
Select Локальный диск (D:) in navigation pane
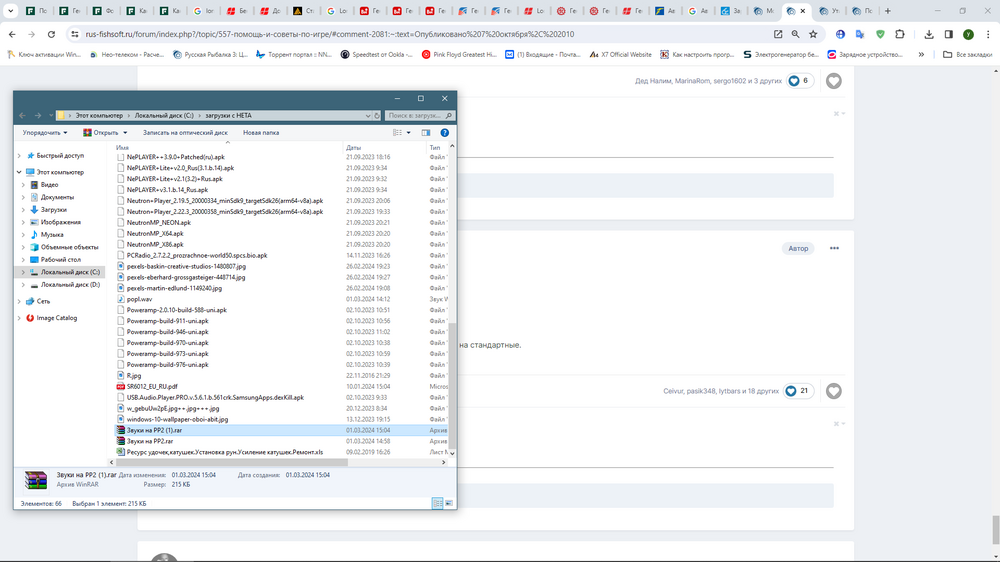coord(69,285)
